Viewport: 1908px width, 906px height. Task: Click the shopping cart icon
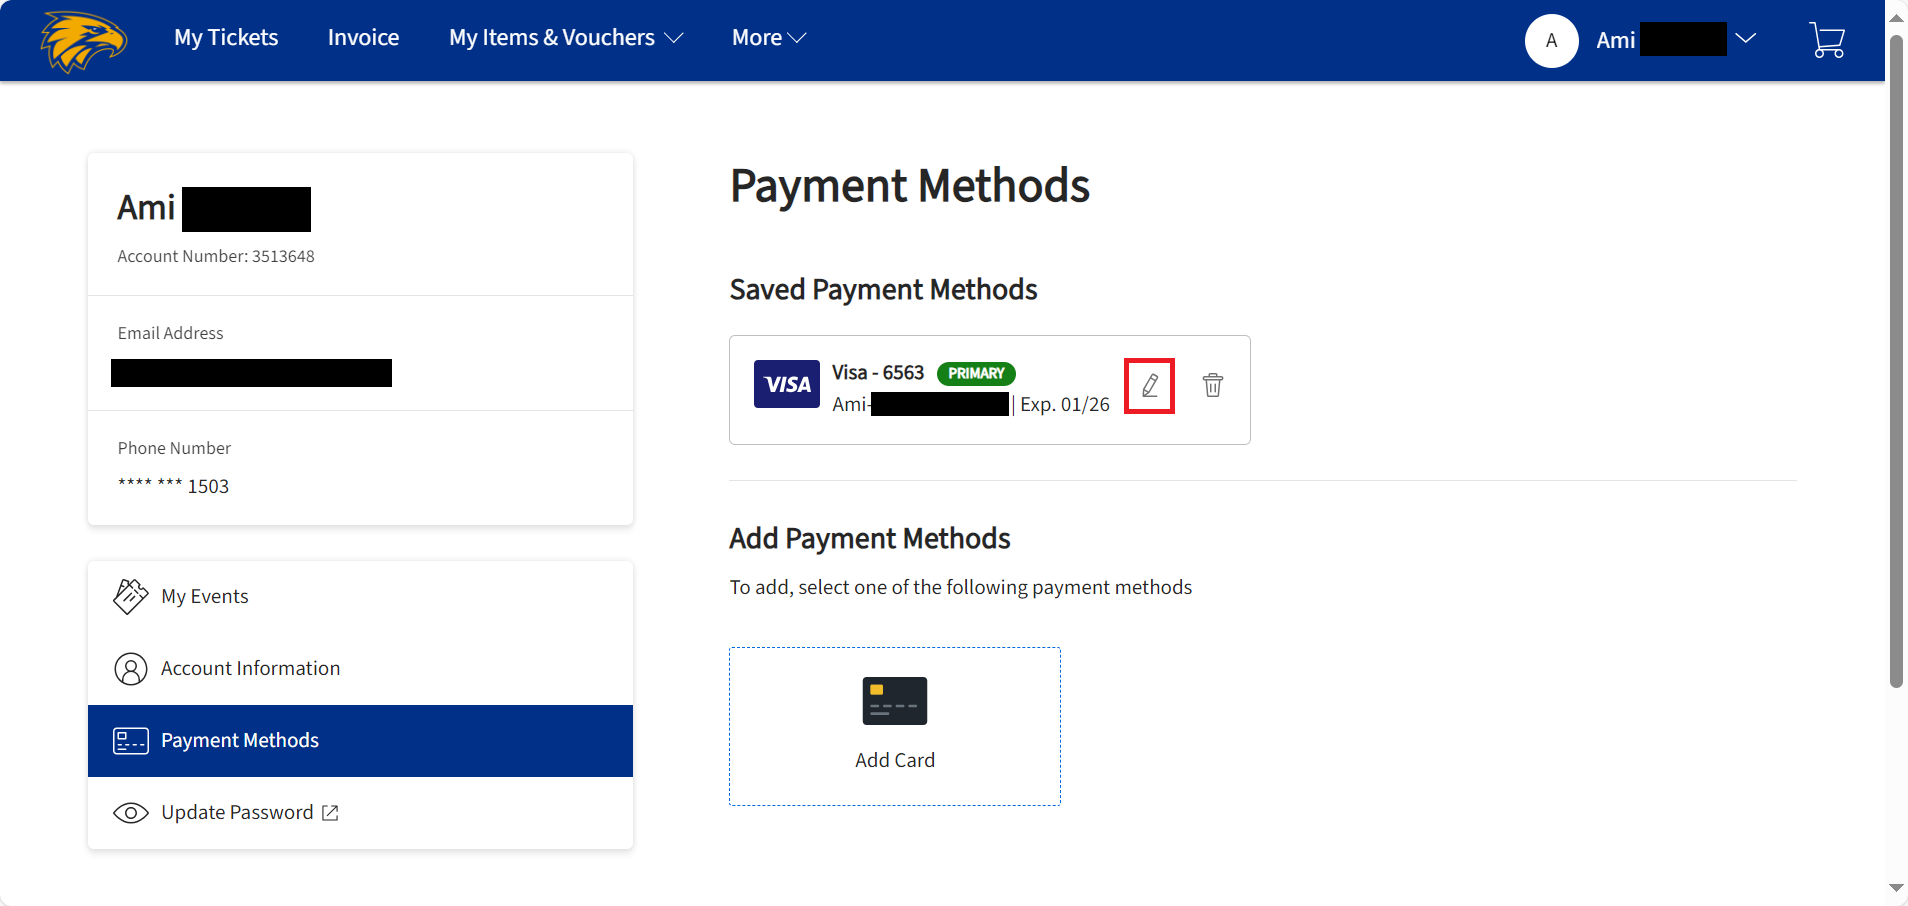click(1827, 40)
